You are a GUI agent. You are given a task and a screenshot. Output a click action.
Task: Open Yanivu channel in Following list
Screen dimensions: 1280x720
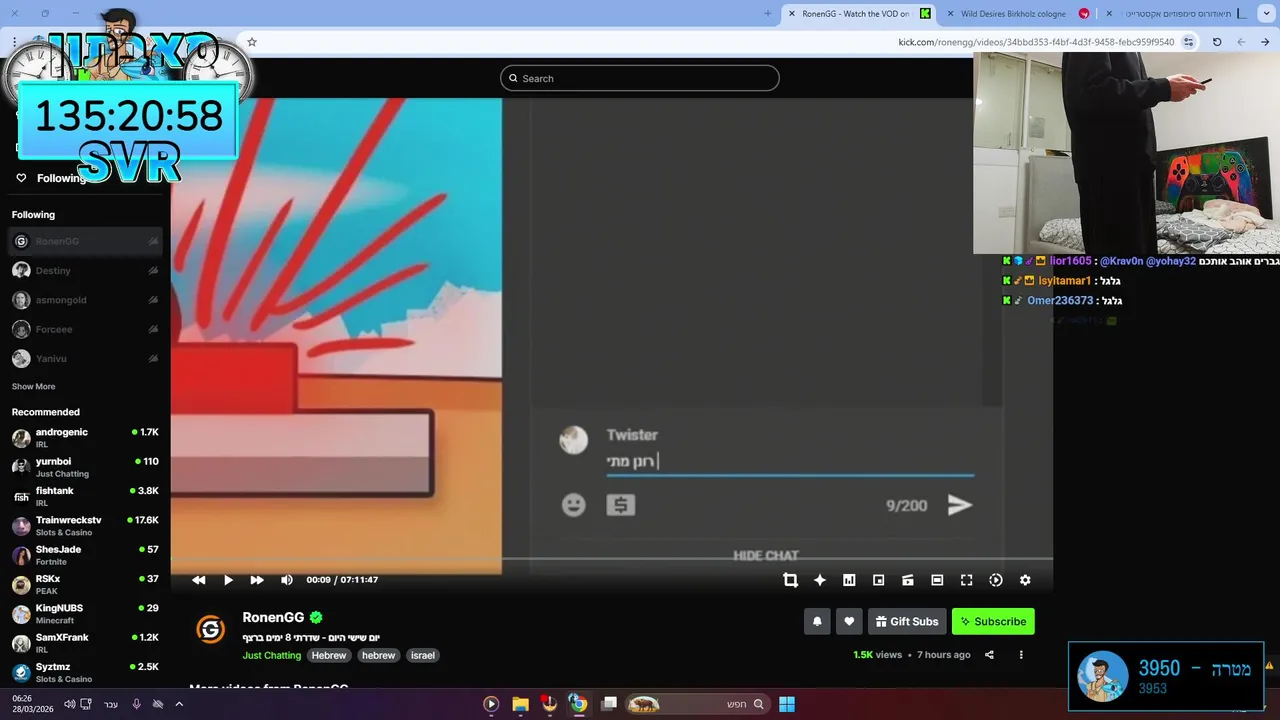(x=85, y=358)
